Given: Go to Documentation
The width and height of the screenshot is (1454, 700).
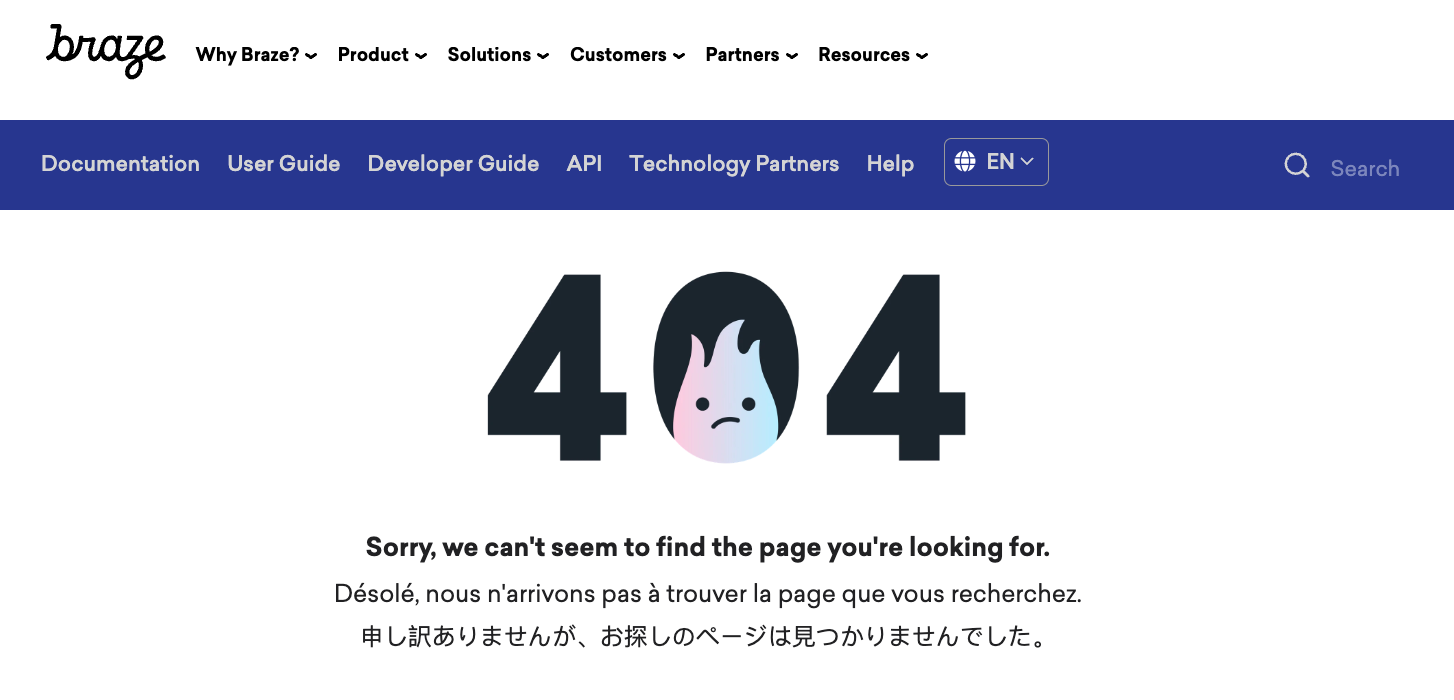Looking at the screenshot, I should [x=120, y=164].
